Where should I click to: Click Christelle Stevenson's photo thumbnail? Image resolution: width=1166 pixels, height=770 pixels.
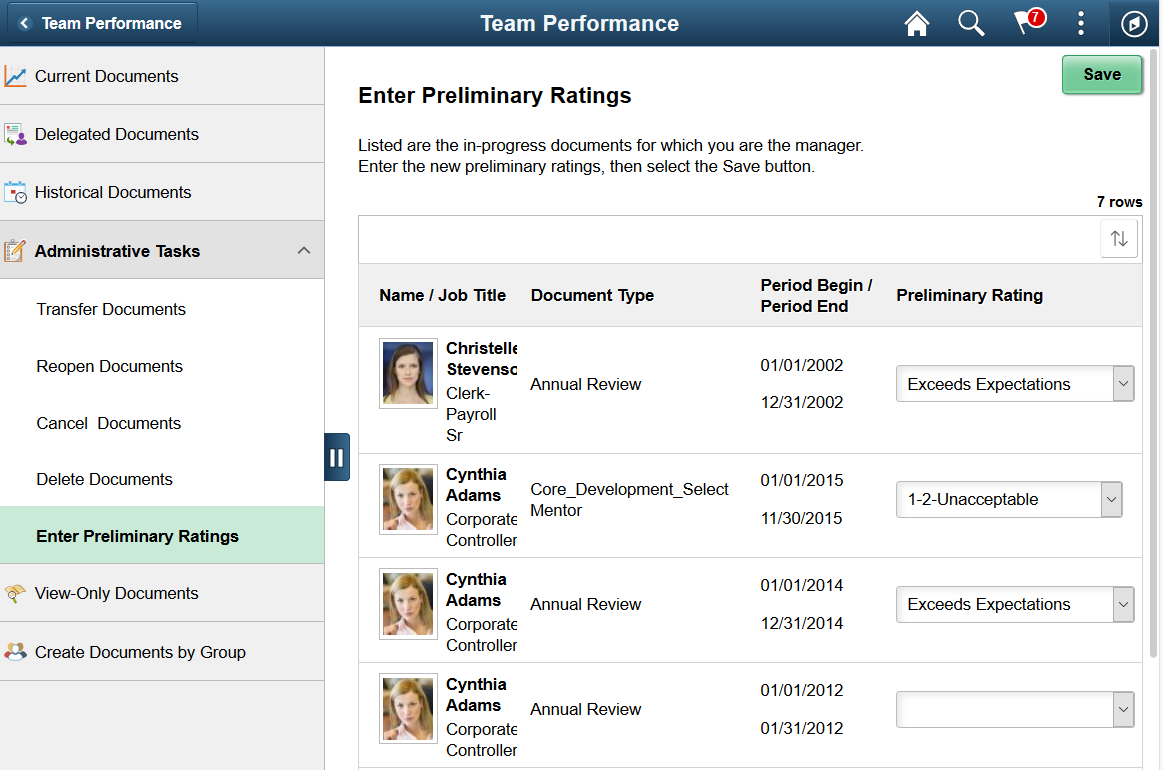pos(408,373)
